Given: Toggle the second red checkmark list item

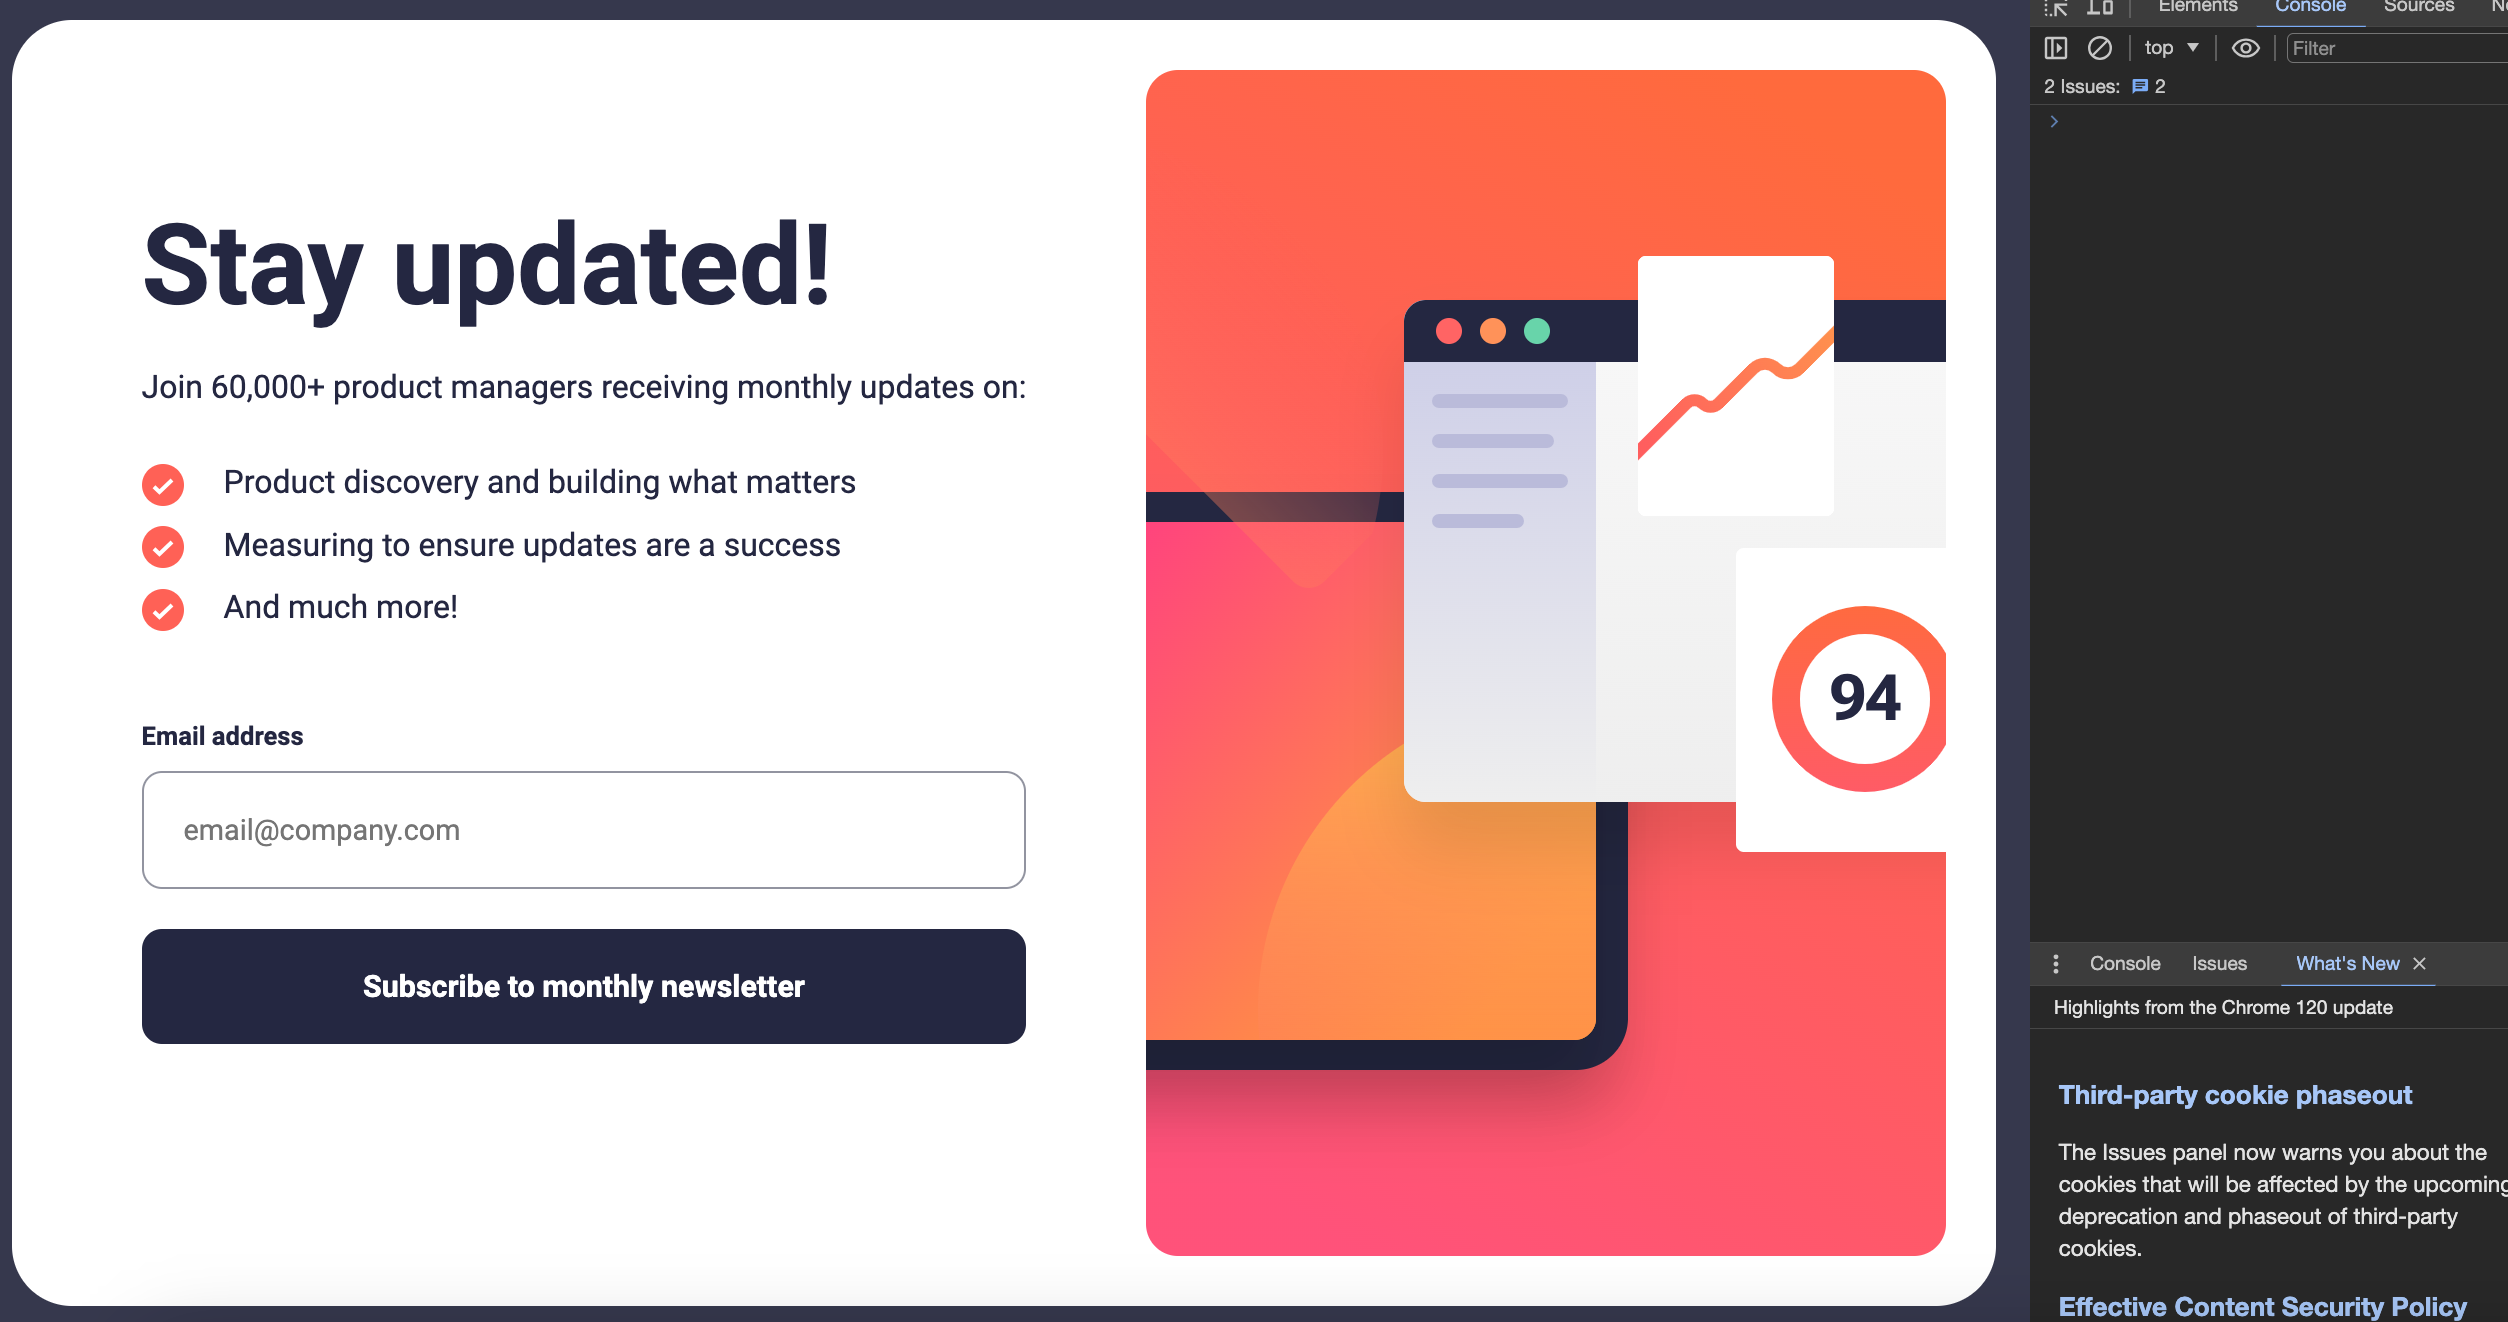Looking at the screenshot, I should click(x=163, y=546).
